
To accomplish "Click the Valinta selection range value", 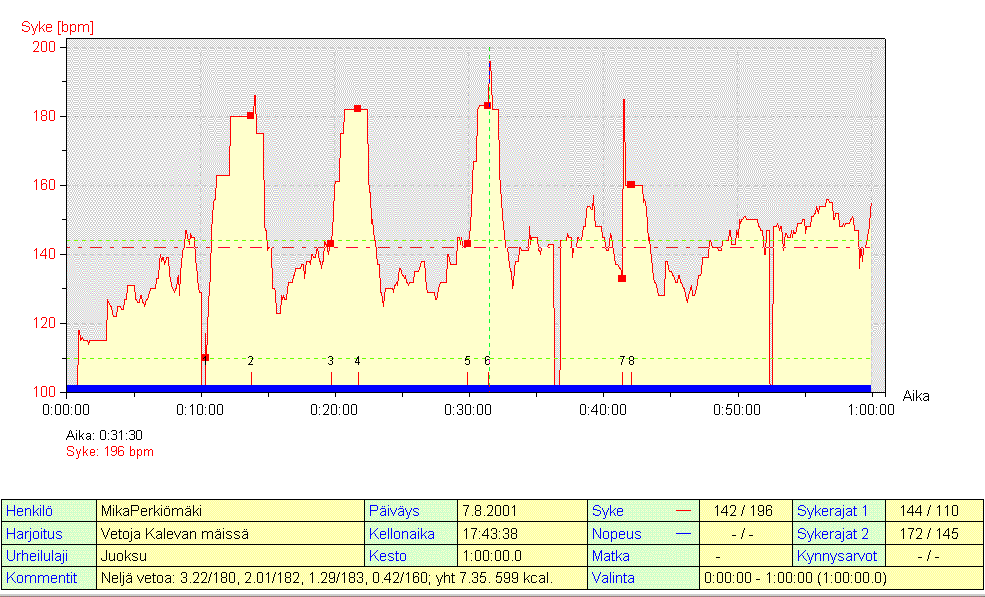I will pyautogui.click(x=795, y=578).
